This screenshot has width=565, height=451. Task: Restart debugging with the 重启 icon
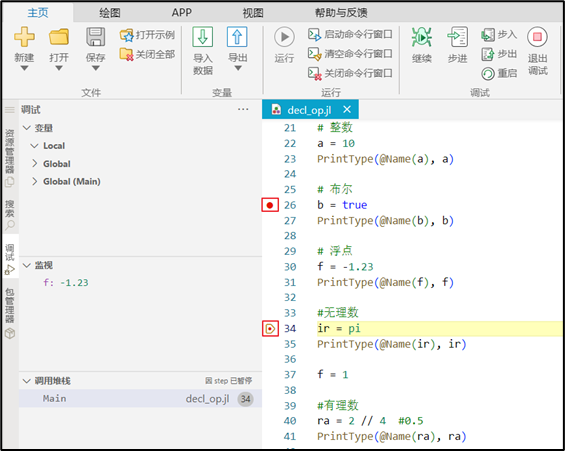click(488, 74)
